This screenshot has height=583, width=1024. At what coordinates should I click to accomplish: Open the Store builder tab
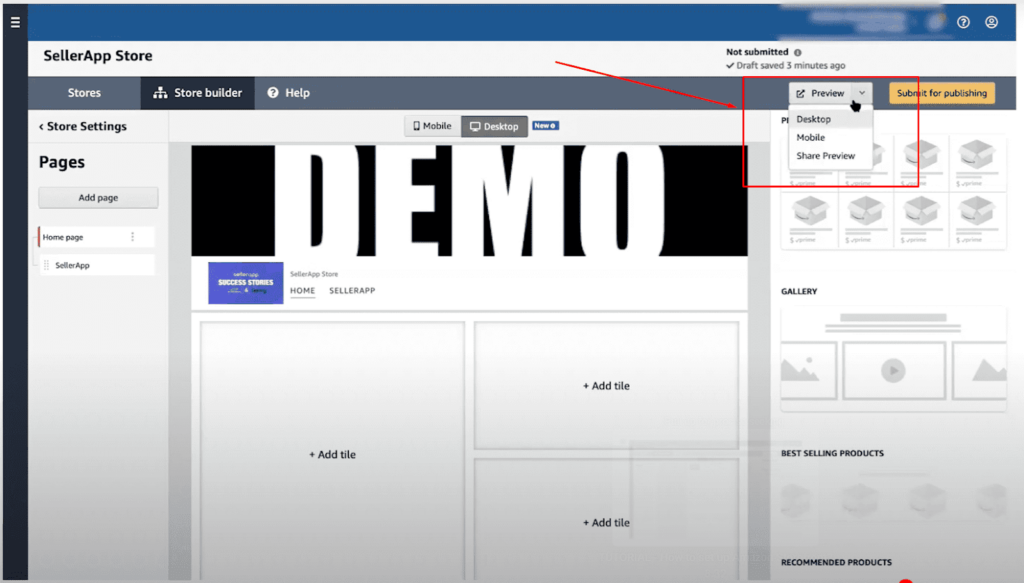pos(198,93)
